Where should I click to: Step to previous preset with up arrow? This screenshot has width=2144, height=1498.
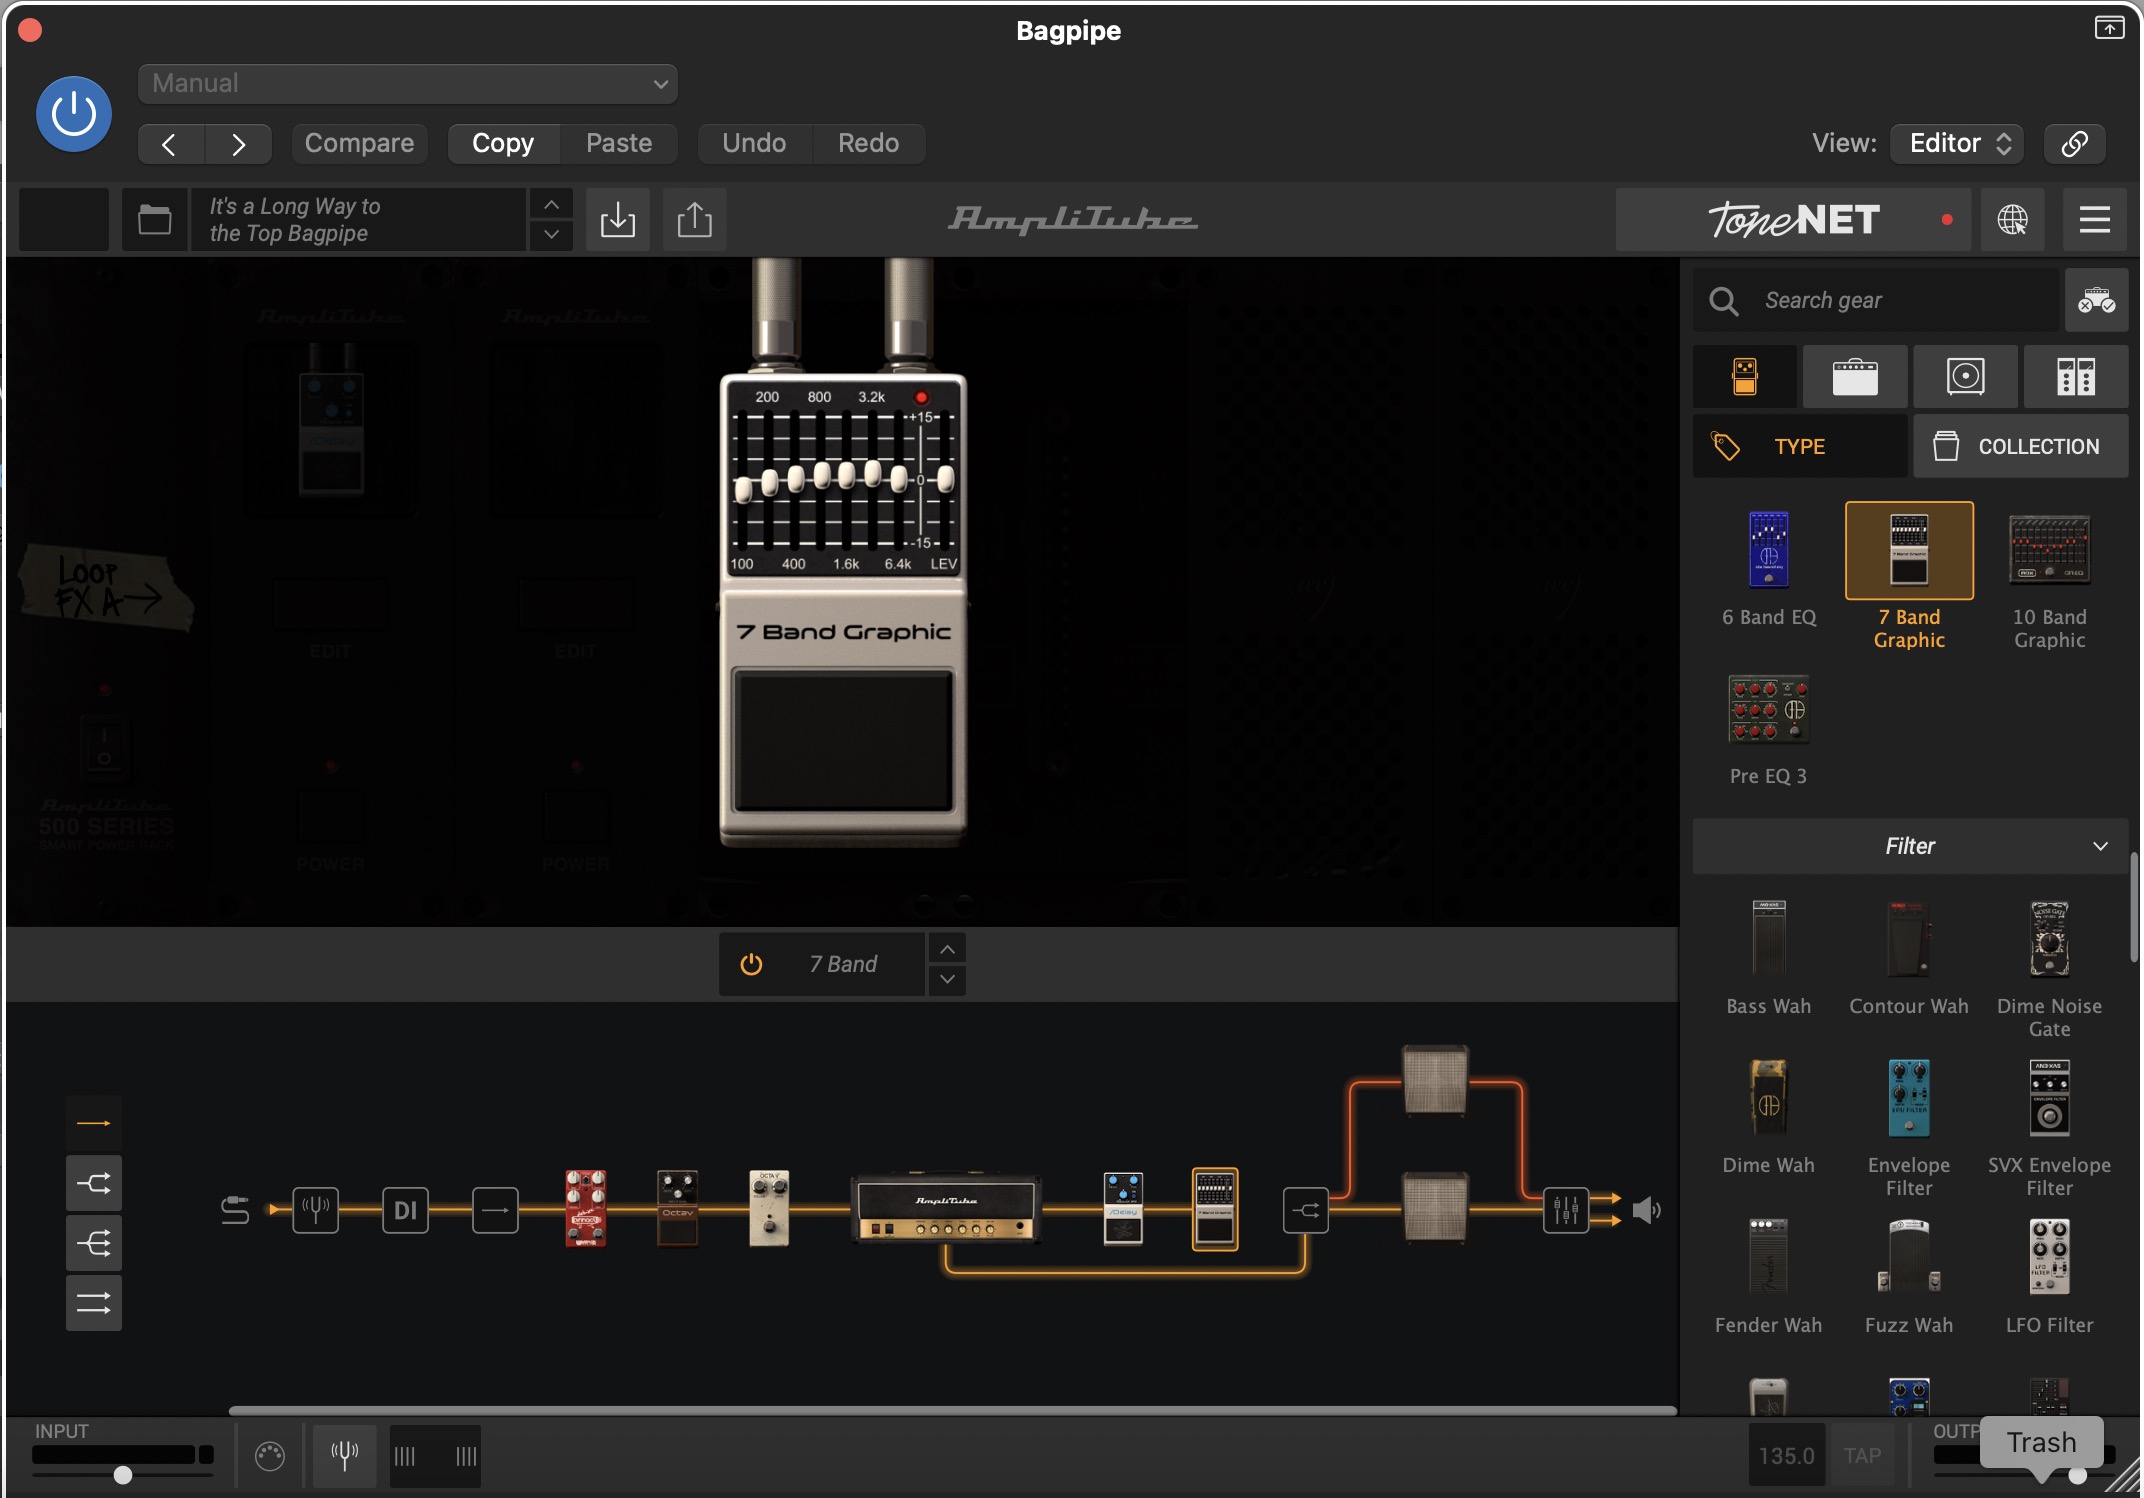coord(551,204)
